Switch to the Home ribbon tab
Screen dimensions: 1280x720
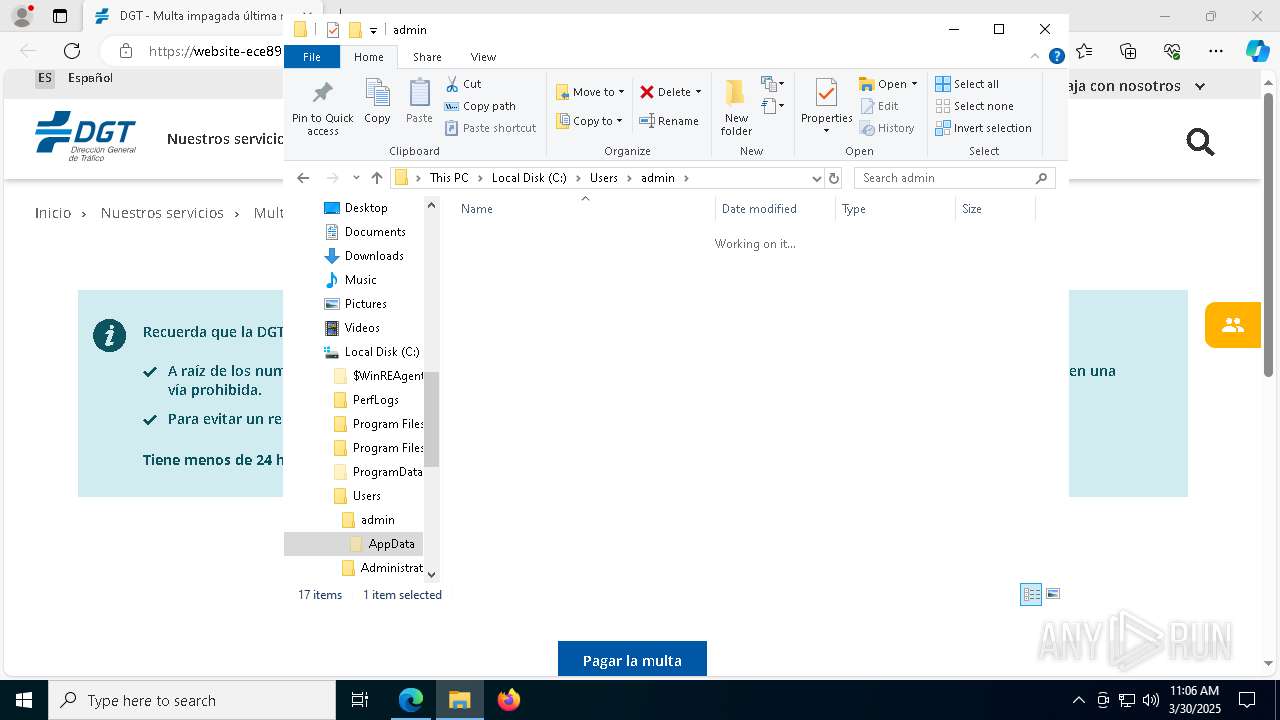pyautogui.click(x=368, y=57)
